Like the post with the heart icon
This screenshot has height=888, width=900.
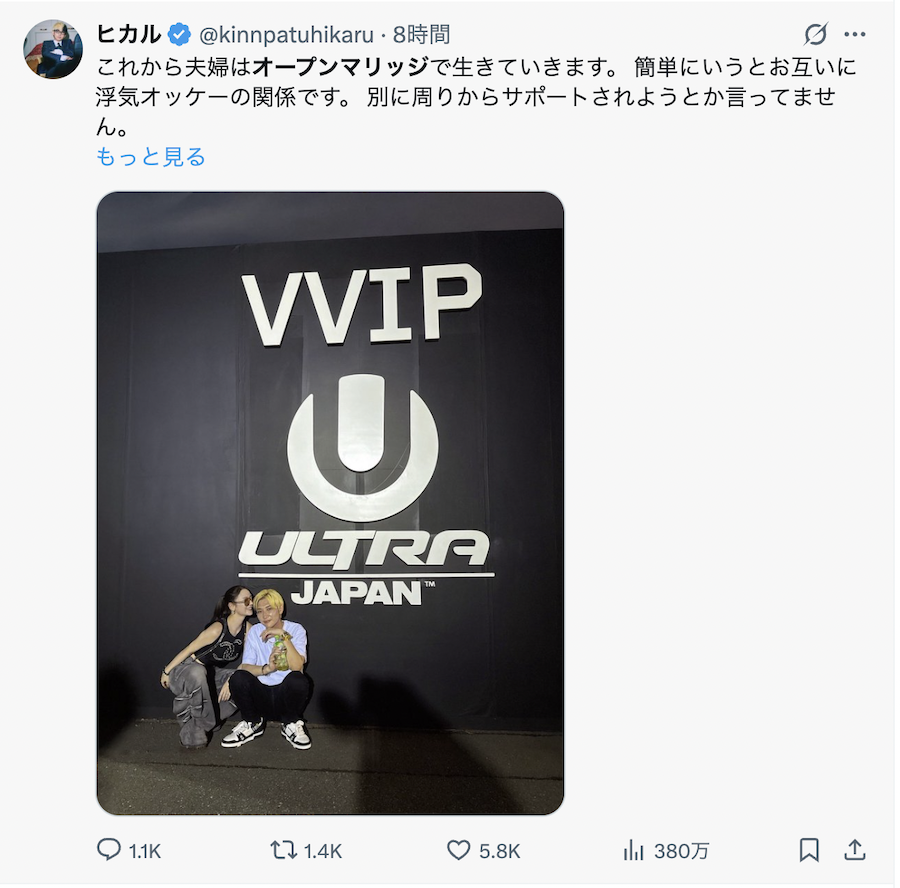458,850
